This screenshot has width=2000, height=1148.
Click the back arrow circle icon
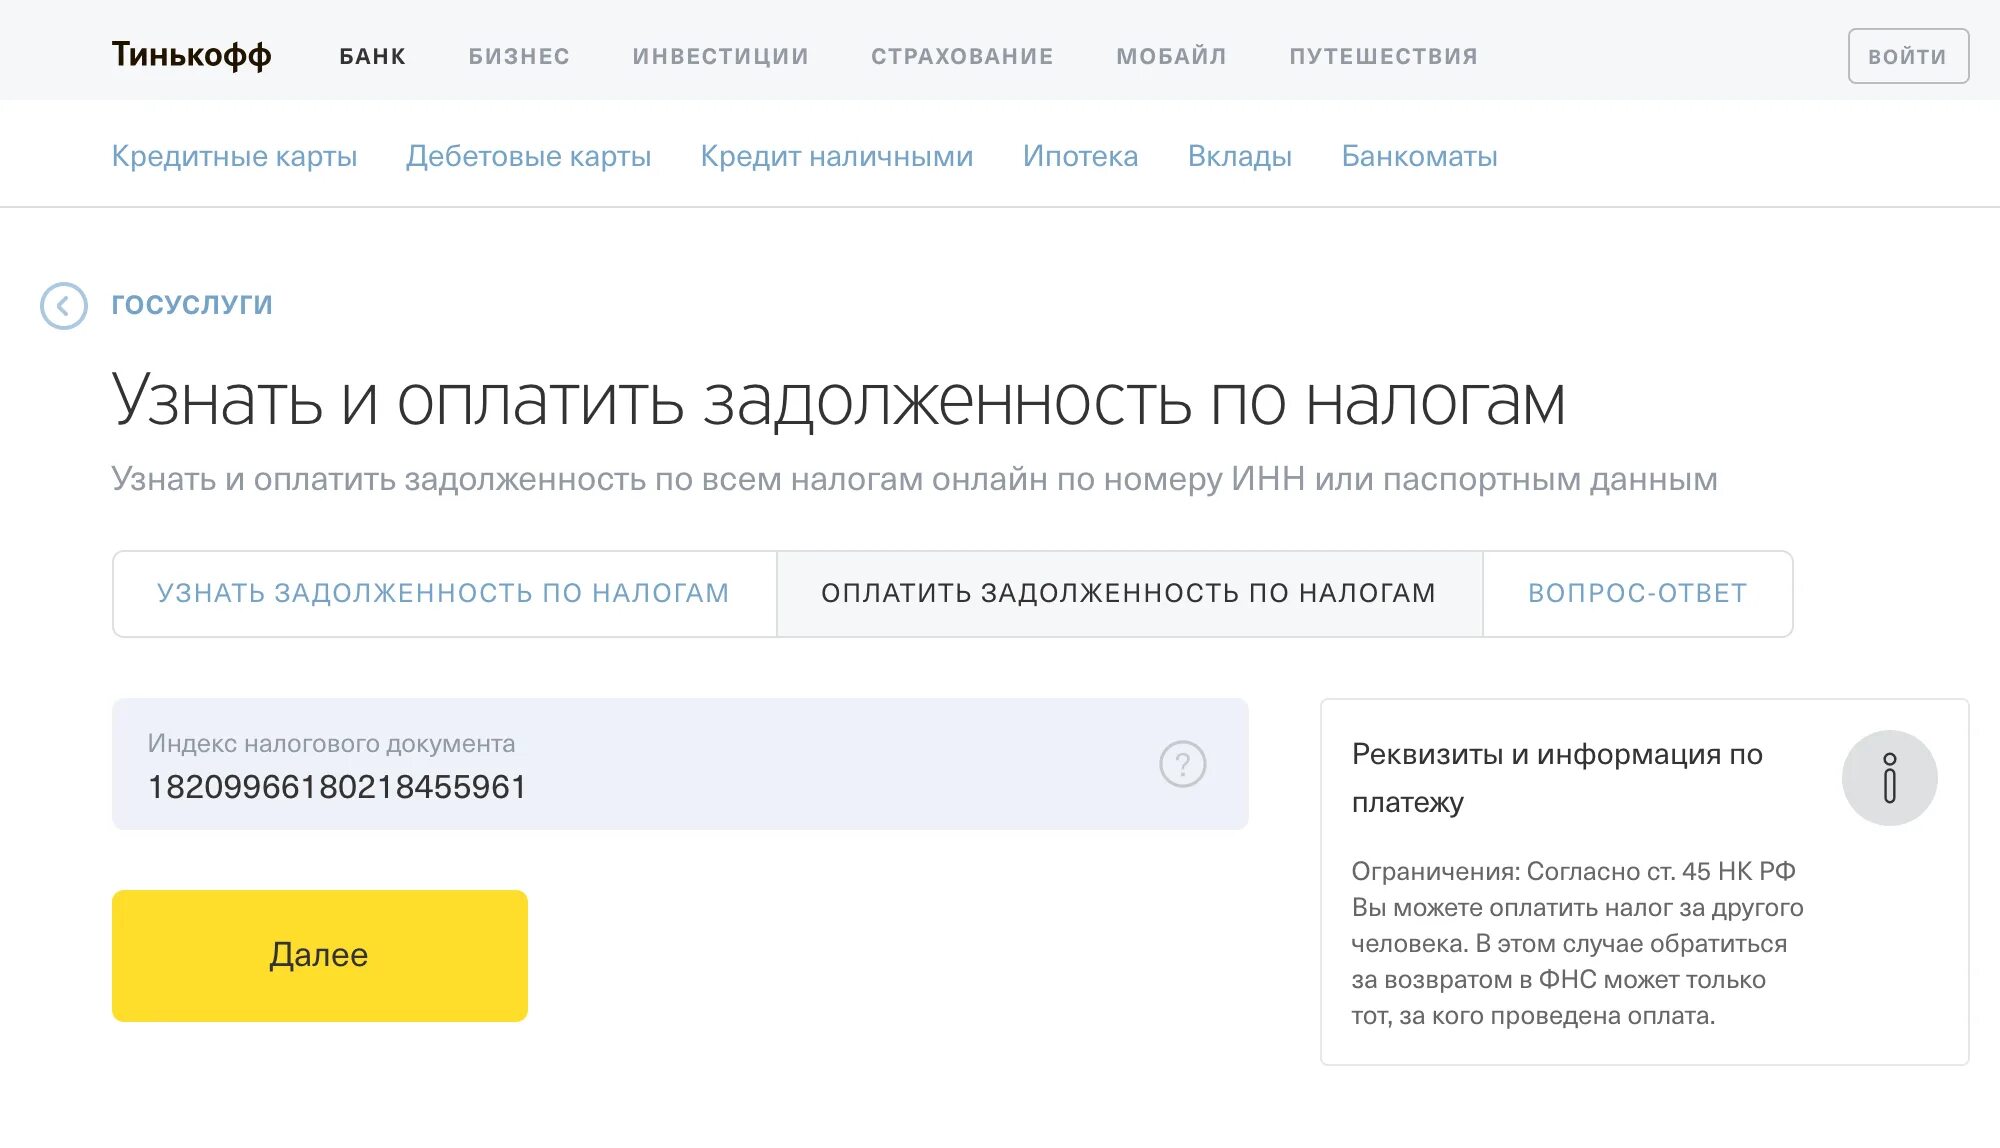tap(64, 306)
